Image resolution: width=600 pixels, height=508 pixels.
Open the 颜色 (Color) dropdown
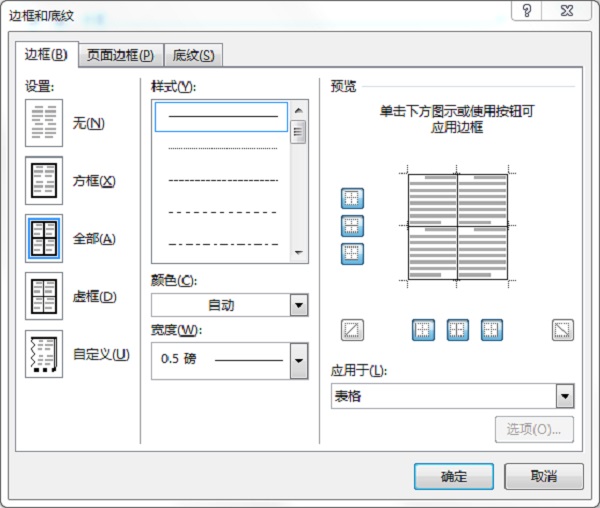coord(298,306)
